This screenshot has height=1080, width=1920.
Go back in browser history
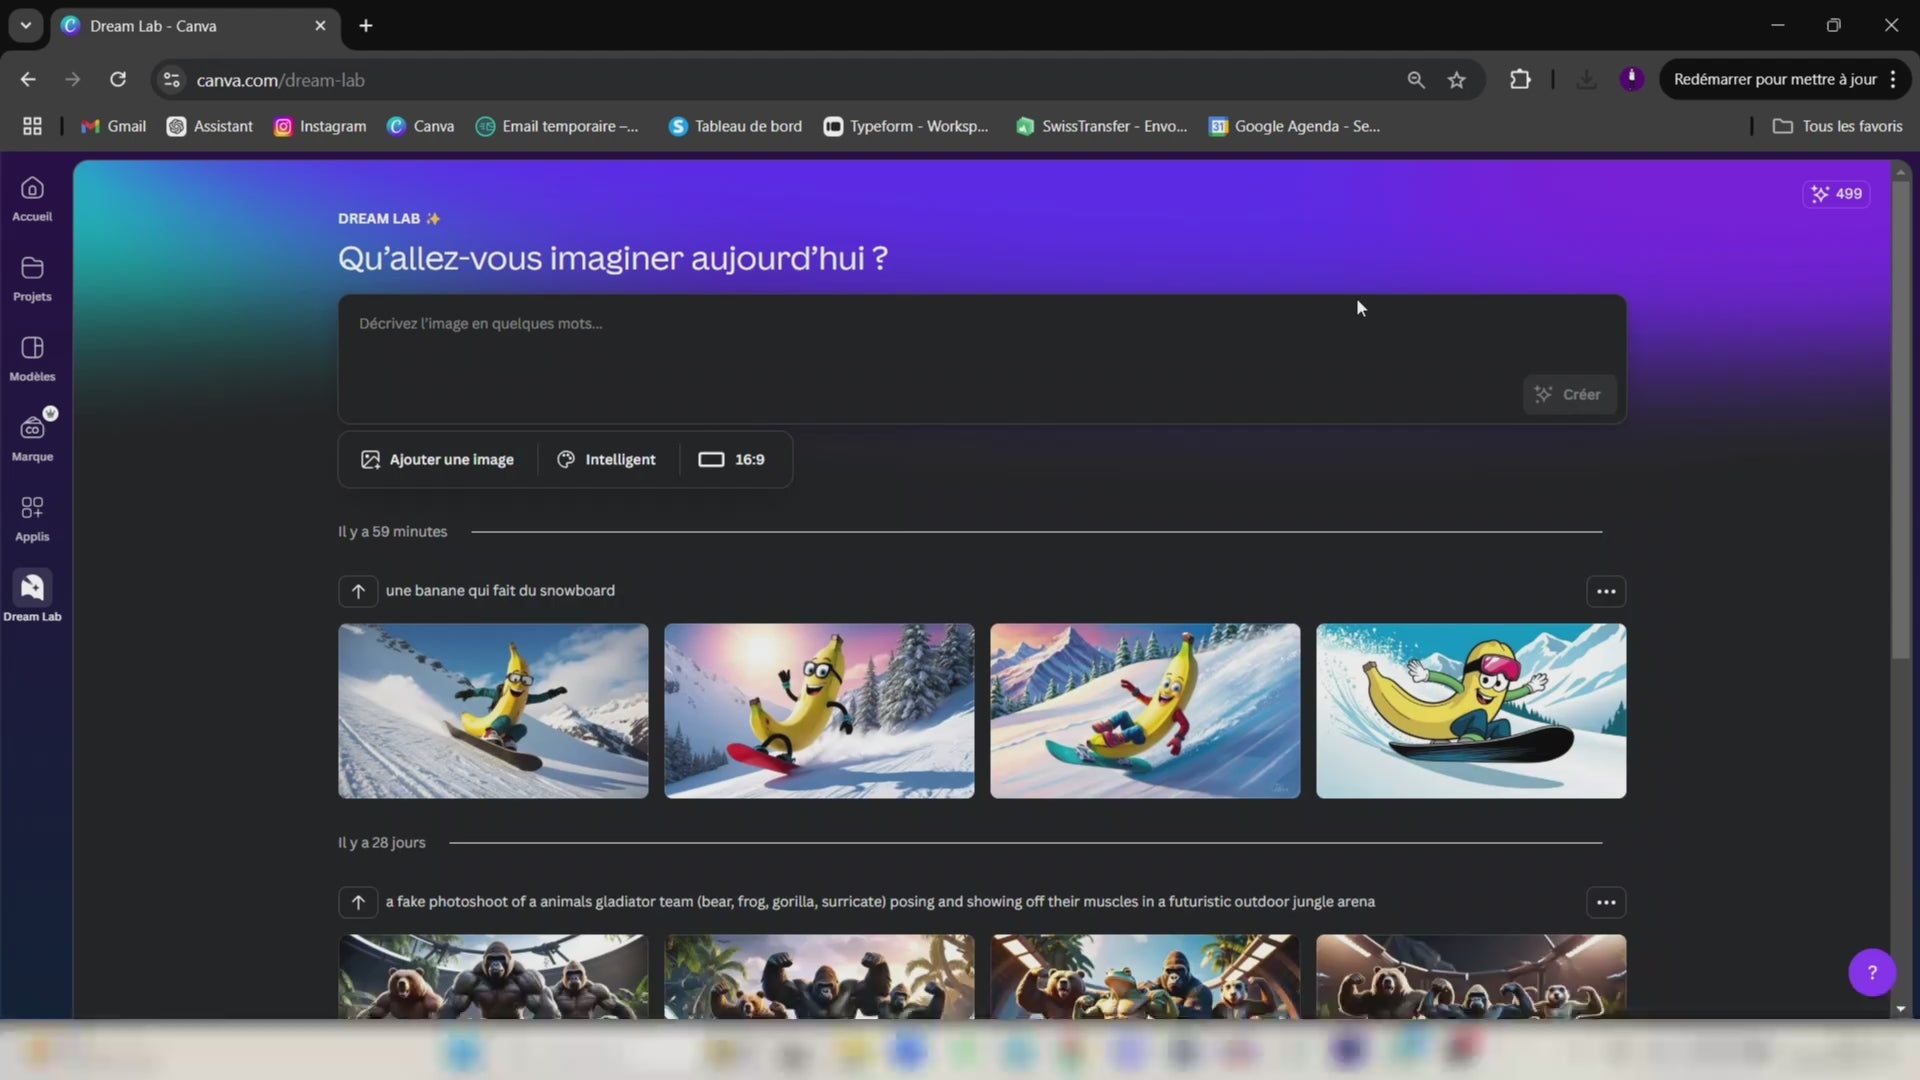28,80
